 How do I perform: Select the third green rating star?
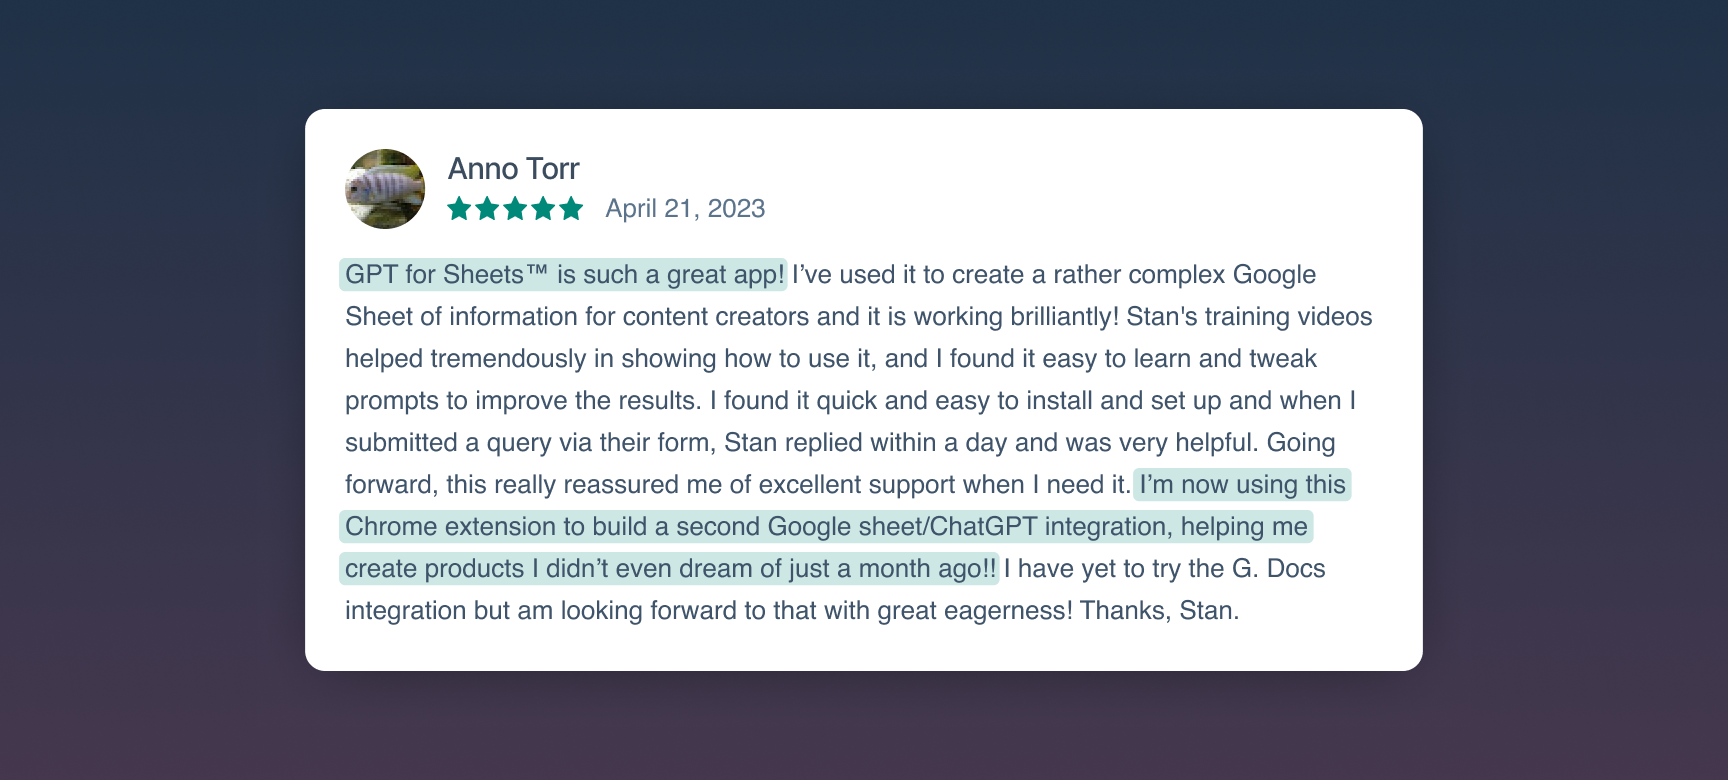click(x=515, y=208)
